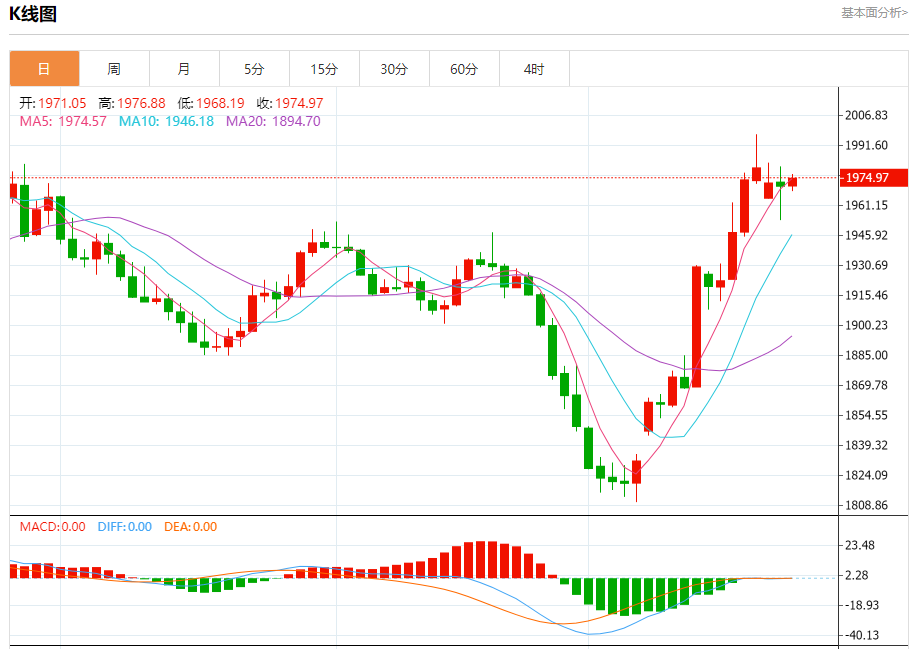The width and height of the screenshot is (915, 649).
Task: Click the 2006.83 price axis label
Action: (867, 116)
